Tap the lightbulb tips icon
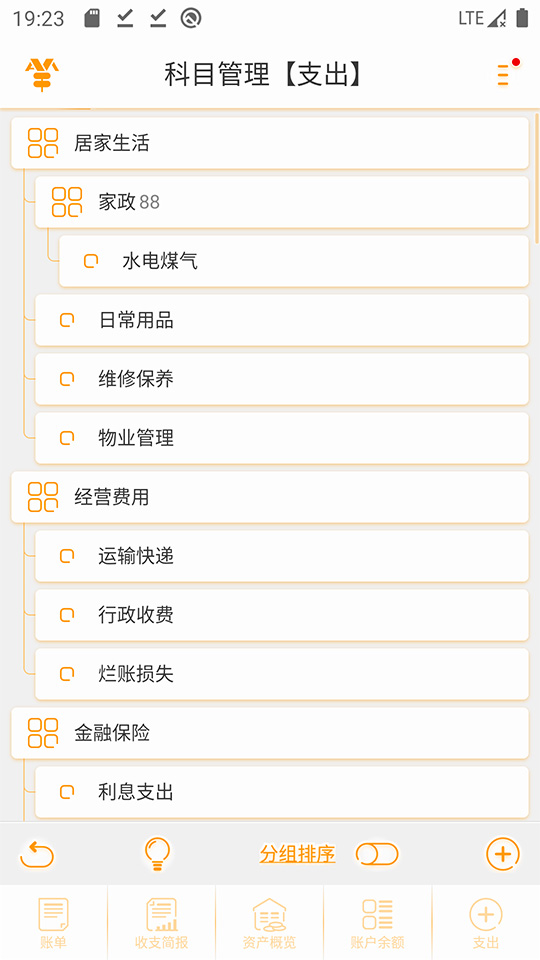Viewport: 540px width, 960px height. tap(157, 853)
